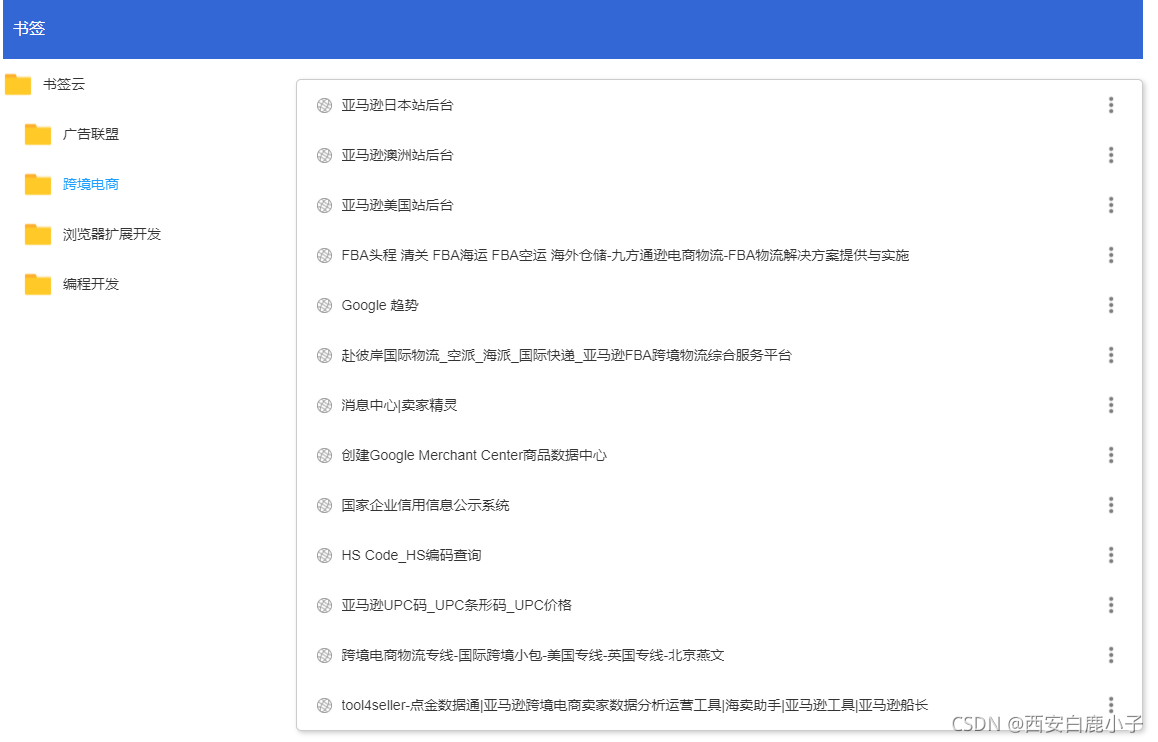1158x742 pixels.
Task: Click the 广告联盟 folder icon
Action: click(38, 134)
